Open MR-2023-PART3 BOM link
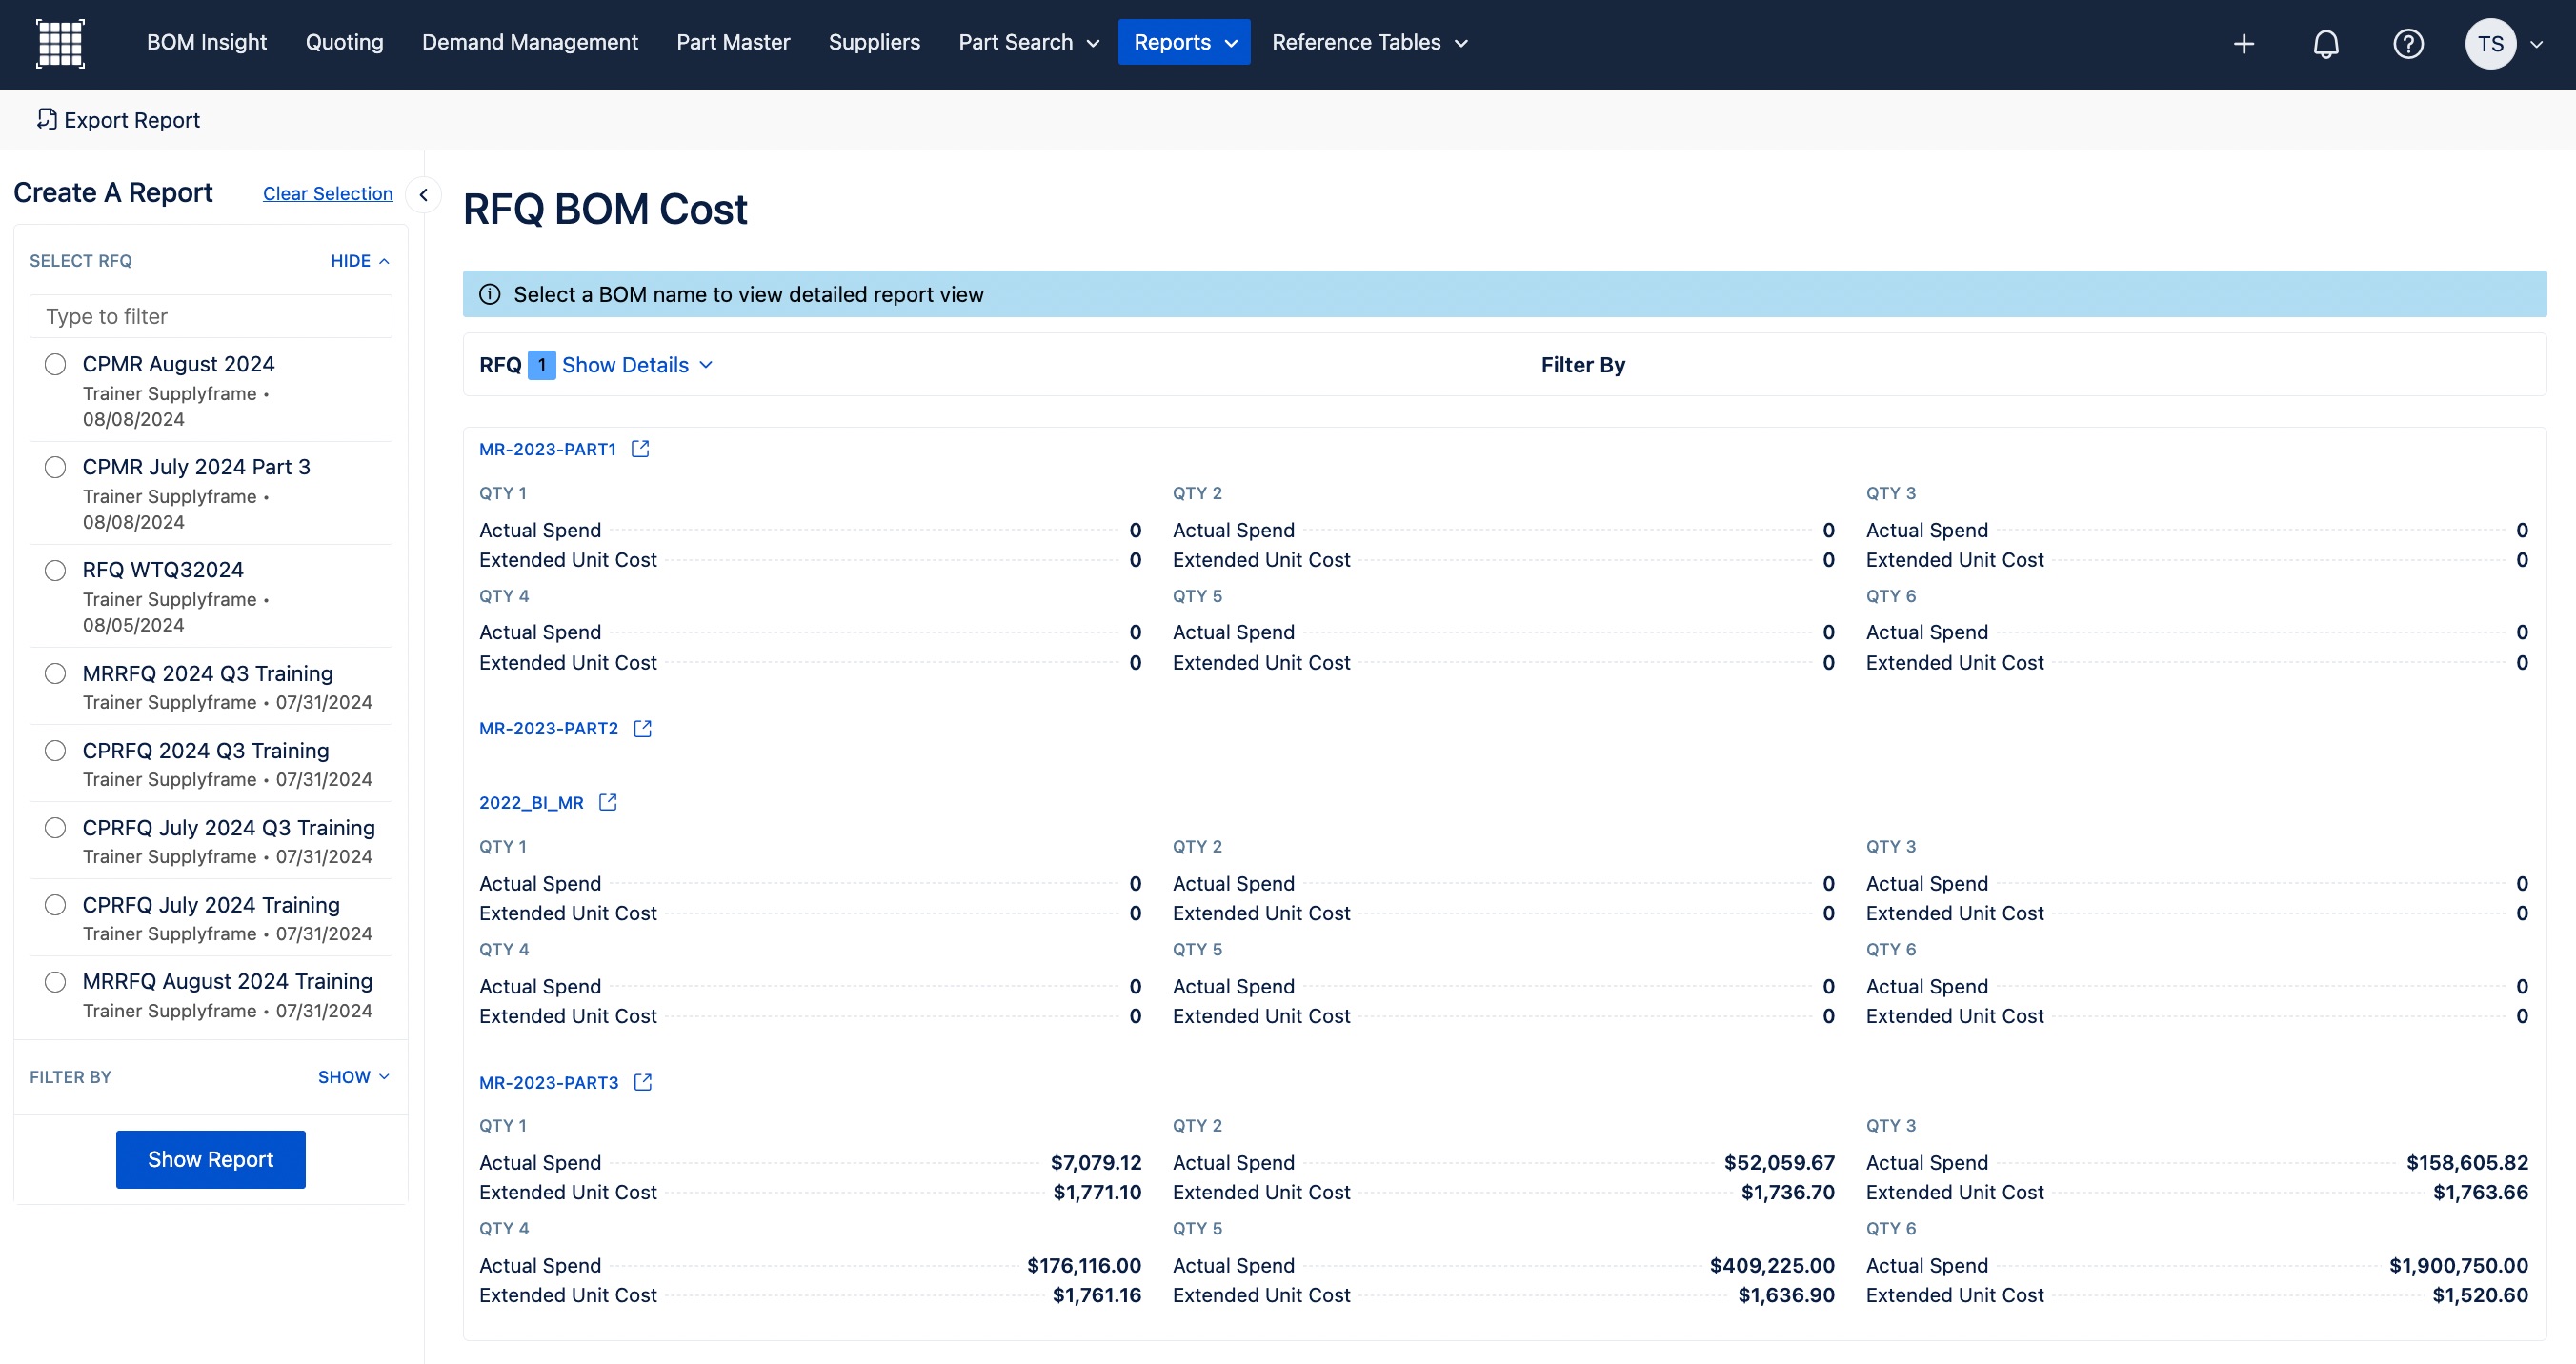Screen dimensions: 2576x1364 click(549, 1082)
